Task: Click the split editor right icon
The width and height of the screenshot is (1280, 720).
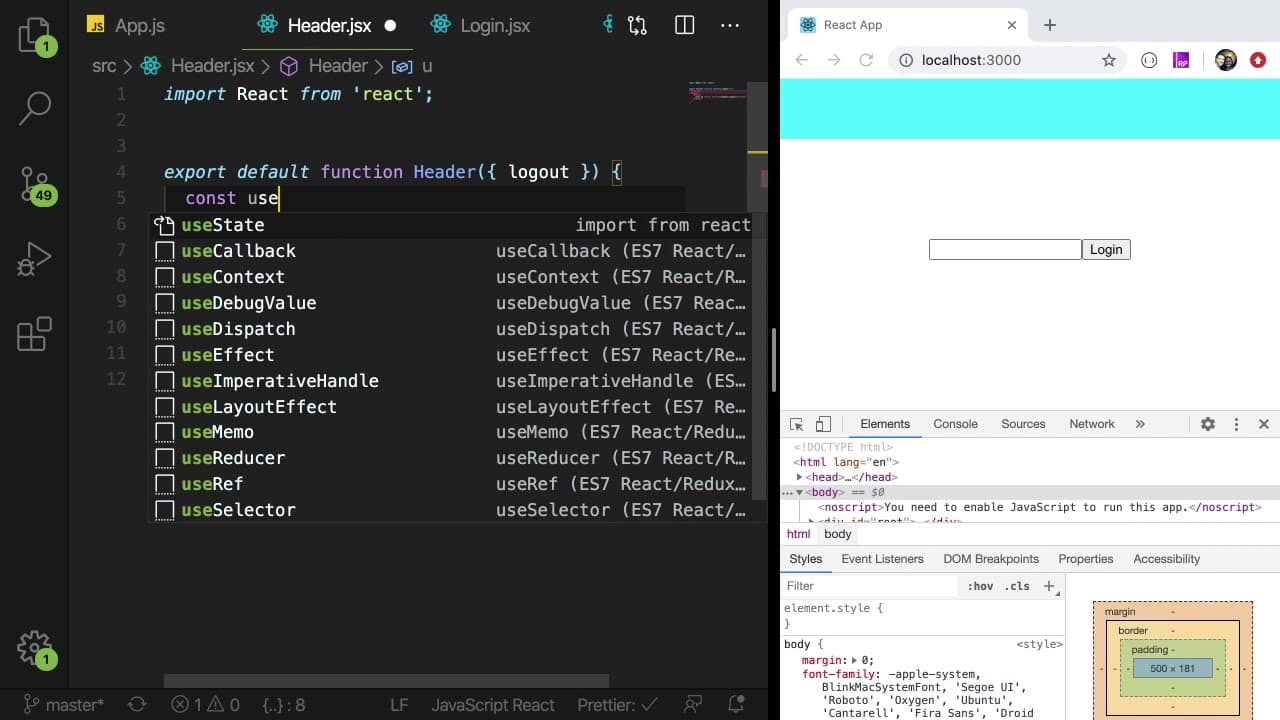Action: pos(685,25)
